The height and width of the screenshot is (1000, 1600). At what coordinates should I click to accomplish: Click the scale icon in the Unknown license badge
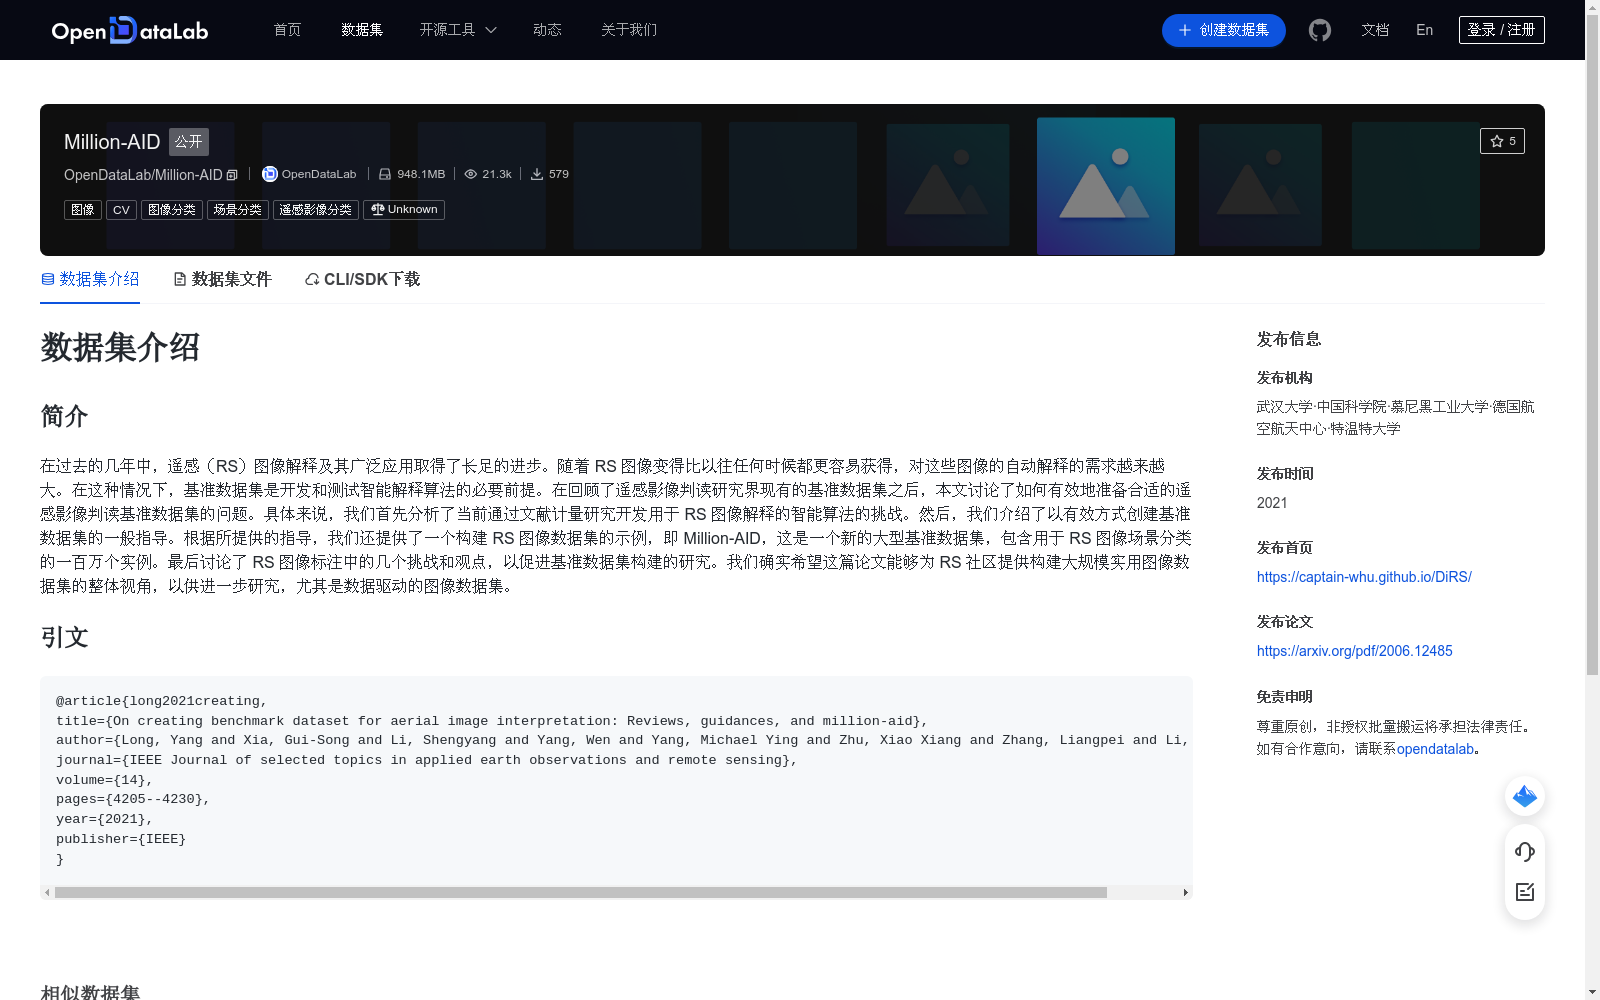[377, 209]
